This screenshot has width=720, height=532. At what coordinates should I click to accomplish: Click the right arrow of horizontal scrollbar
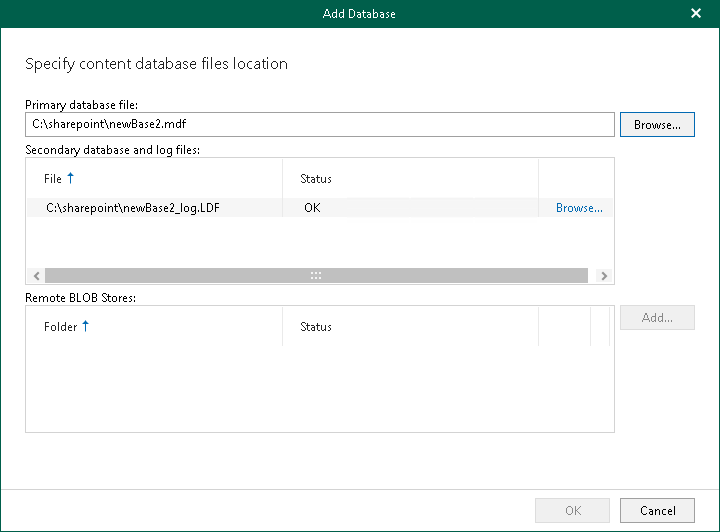tap(603, 276)
